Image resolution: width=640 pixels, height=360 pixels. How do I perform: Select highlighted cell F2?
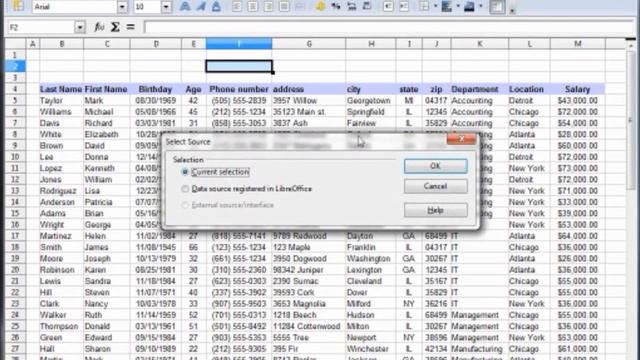239,66
